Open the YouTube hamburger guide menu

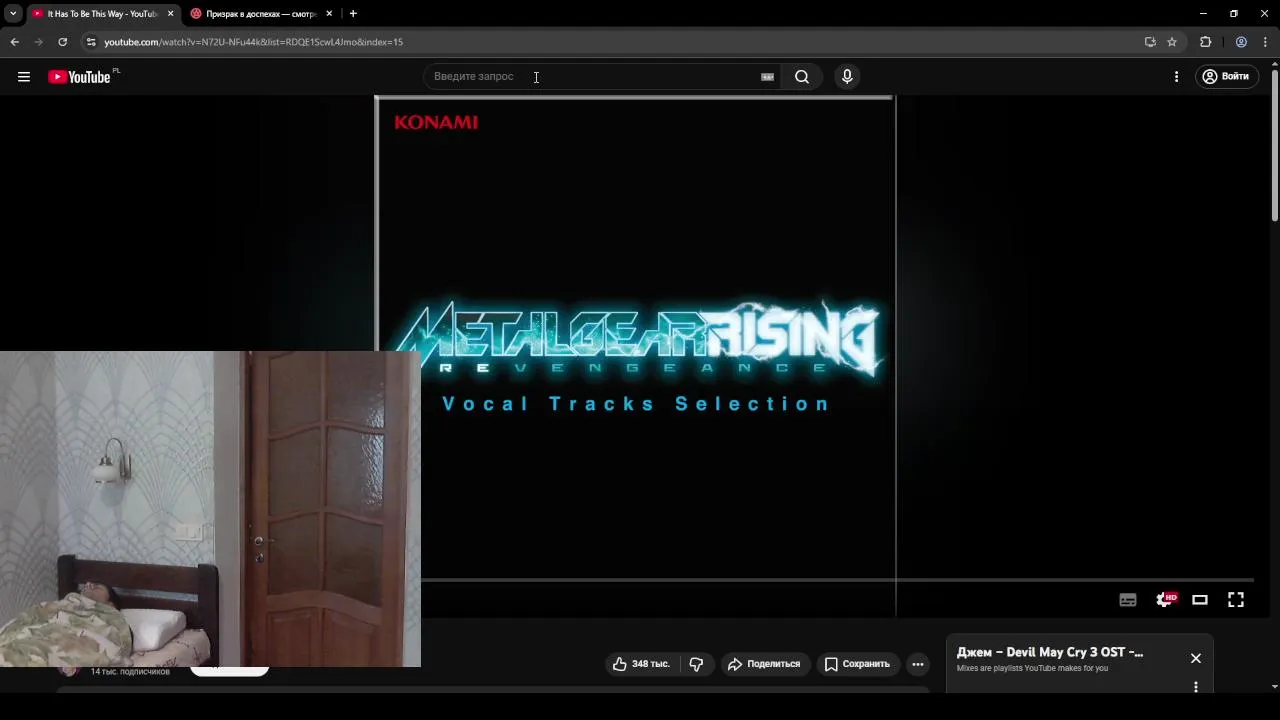pos(24,77)
